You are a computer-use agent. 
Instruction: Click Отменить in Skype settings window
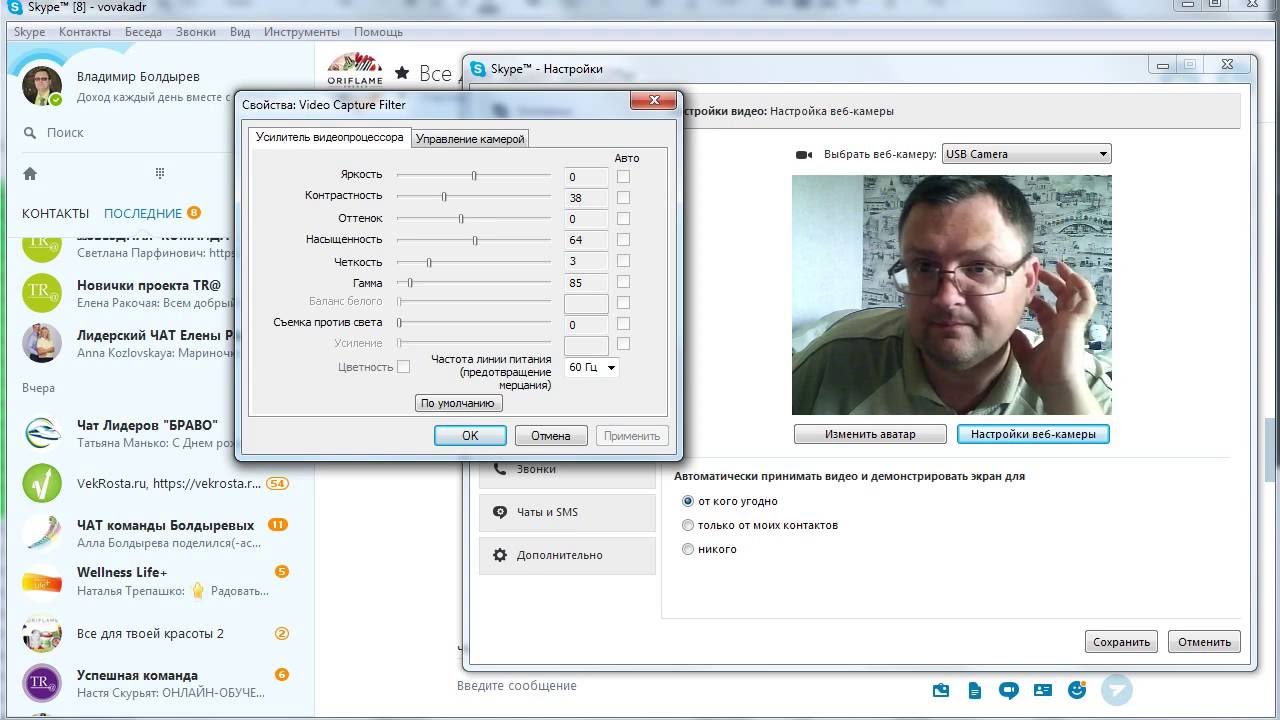coord(1204,642)
